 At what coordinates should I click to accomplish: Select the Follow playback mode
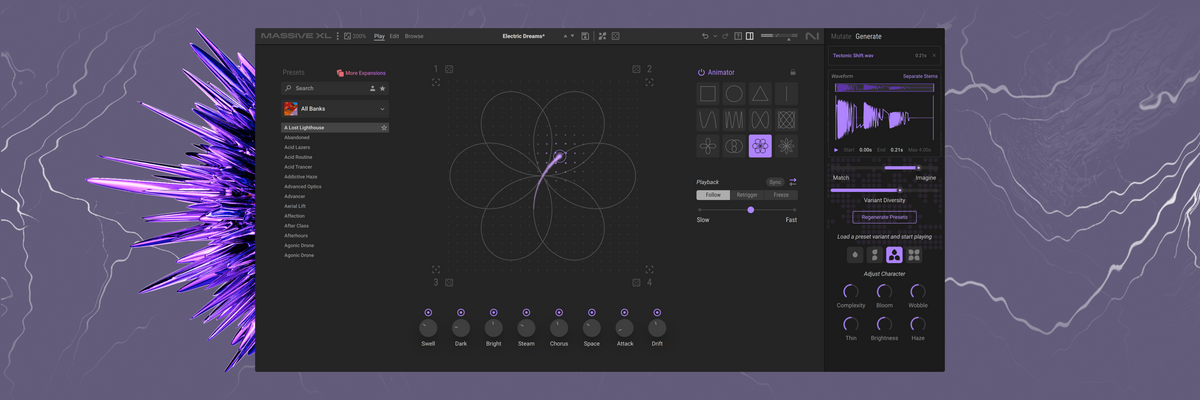(x=713, y=195)
